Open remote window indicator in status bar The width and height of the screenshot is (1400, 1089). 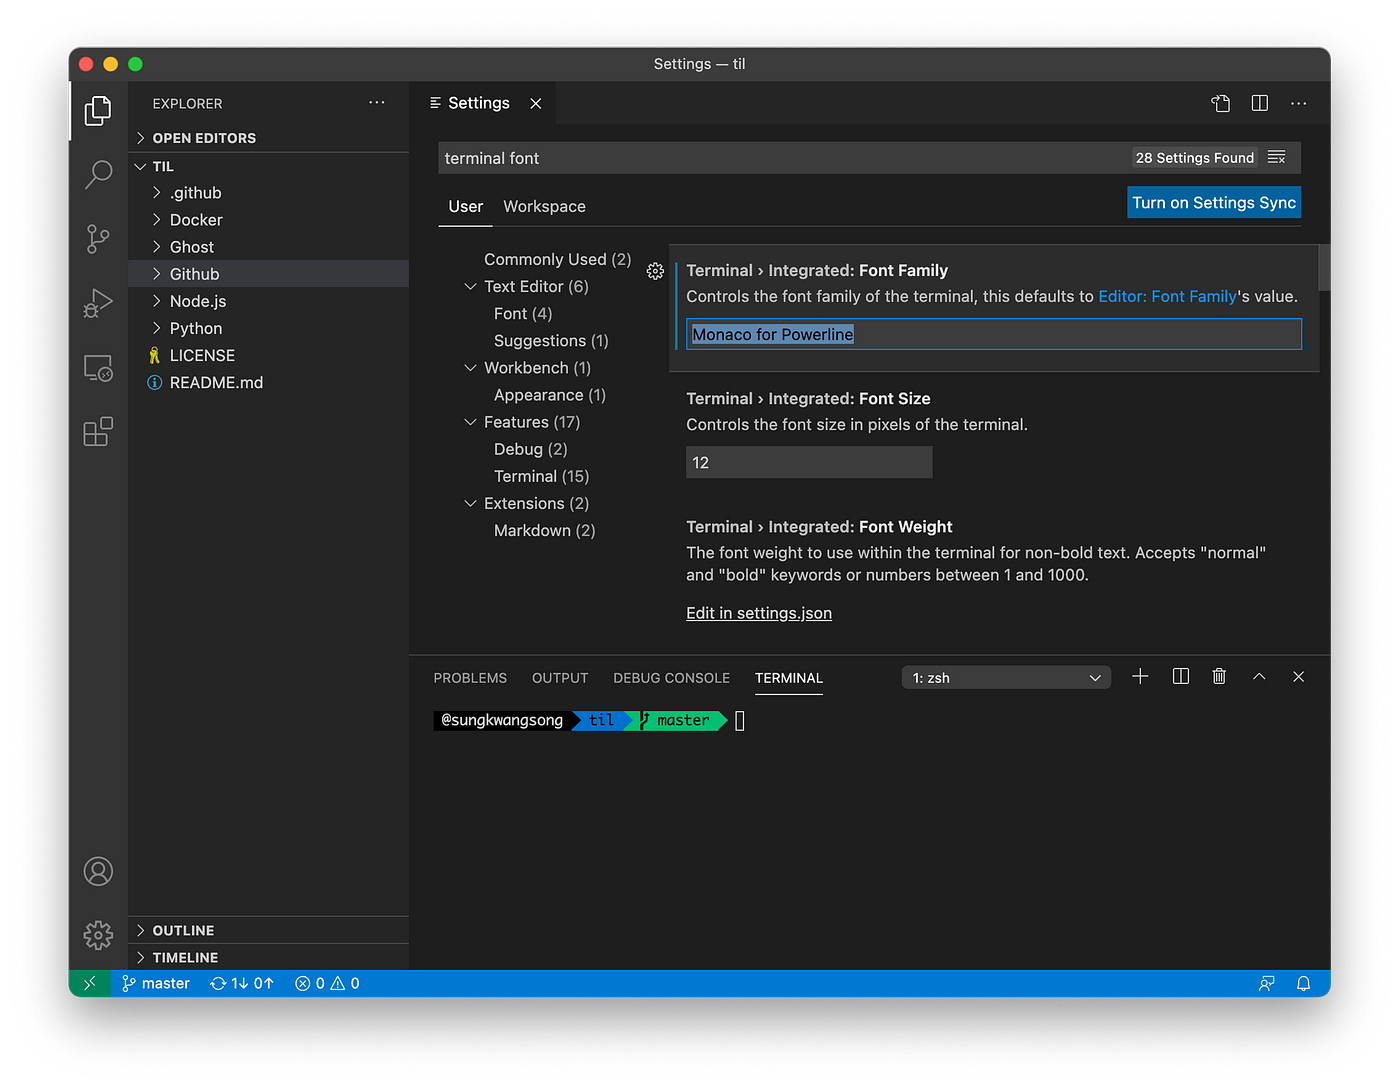pos(90,983)
